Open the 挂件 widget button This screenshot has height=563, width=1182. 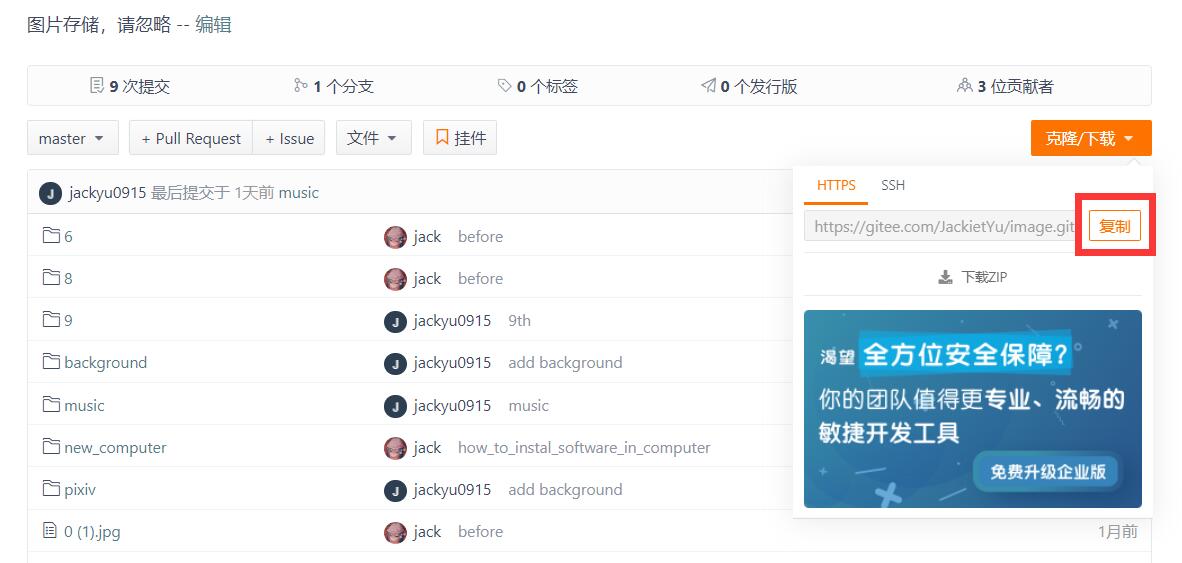(x=460, y=138)
